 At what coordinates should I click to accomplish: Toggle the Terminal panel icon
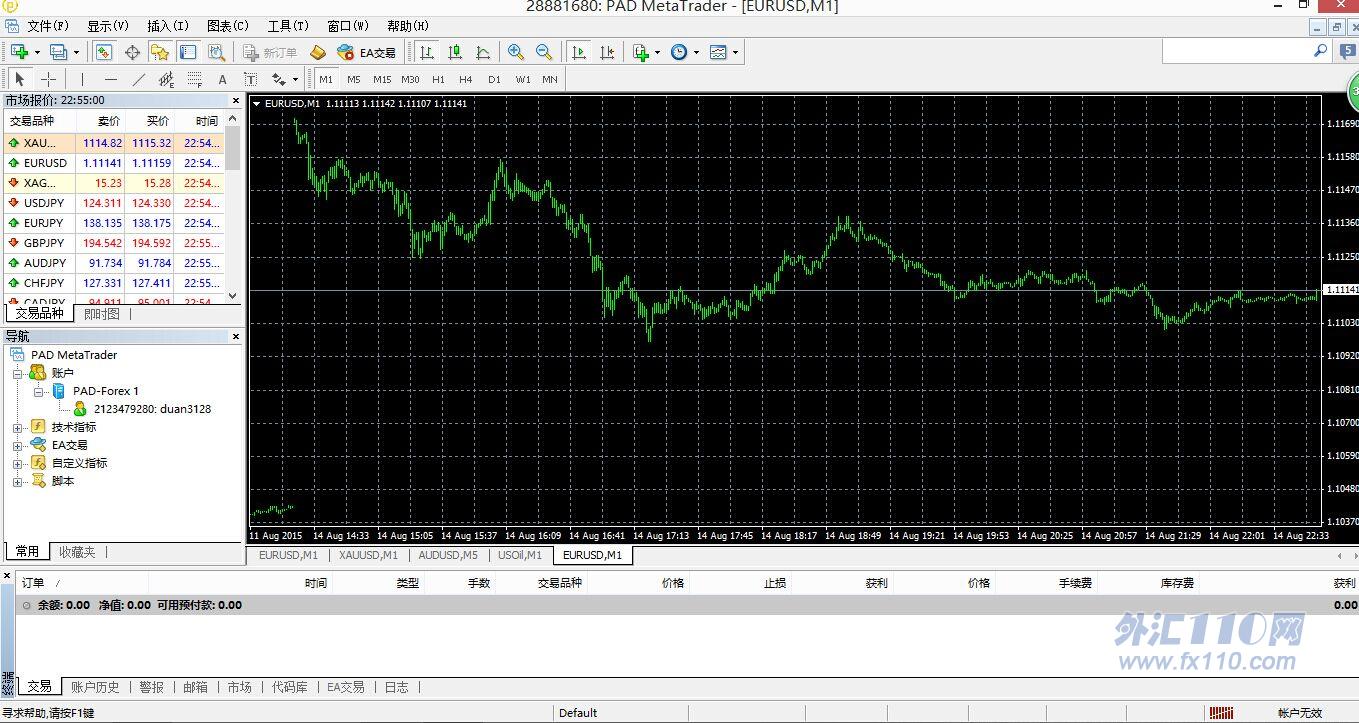[x=188, y=52]
